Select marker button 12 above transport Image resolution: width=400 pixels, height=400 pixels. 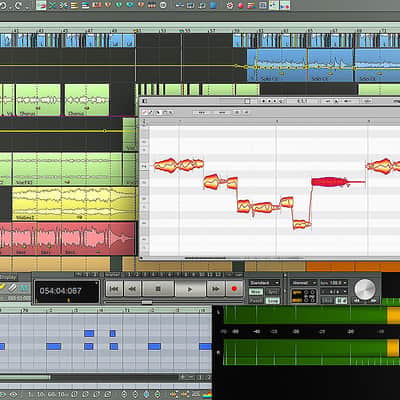[x=218, y=275]
